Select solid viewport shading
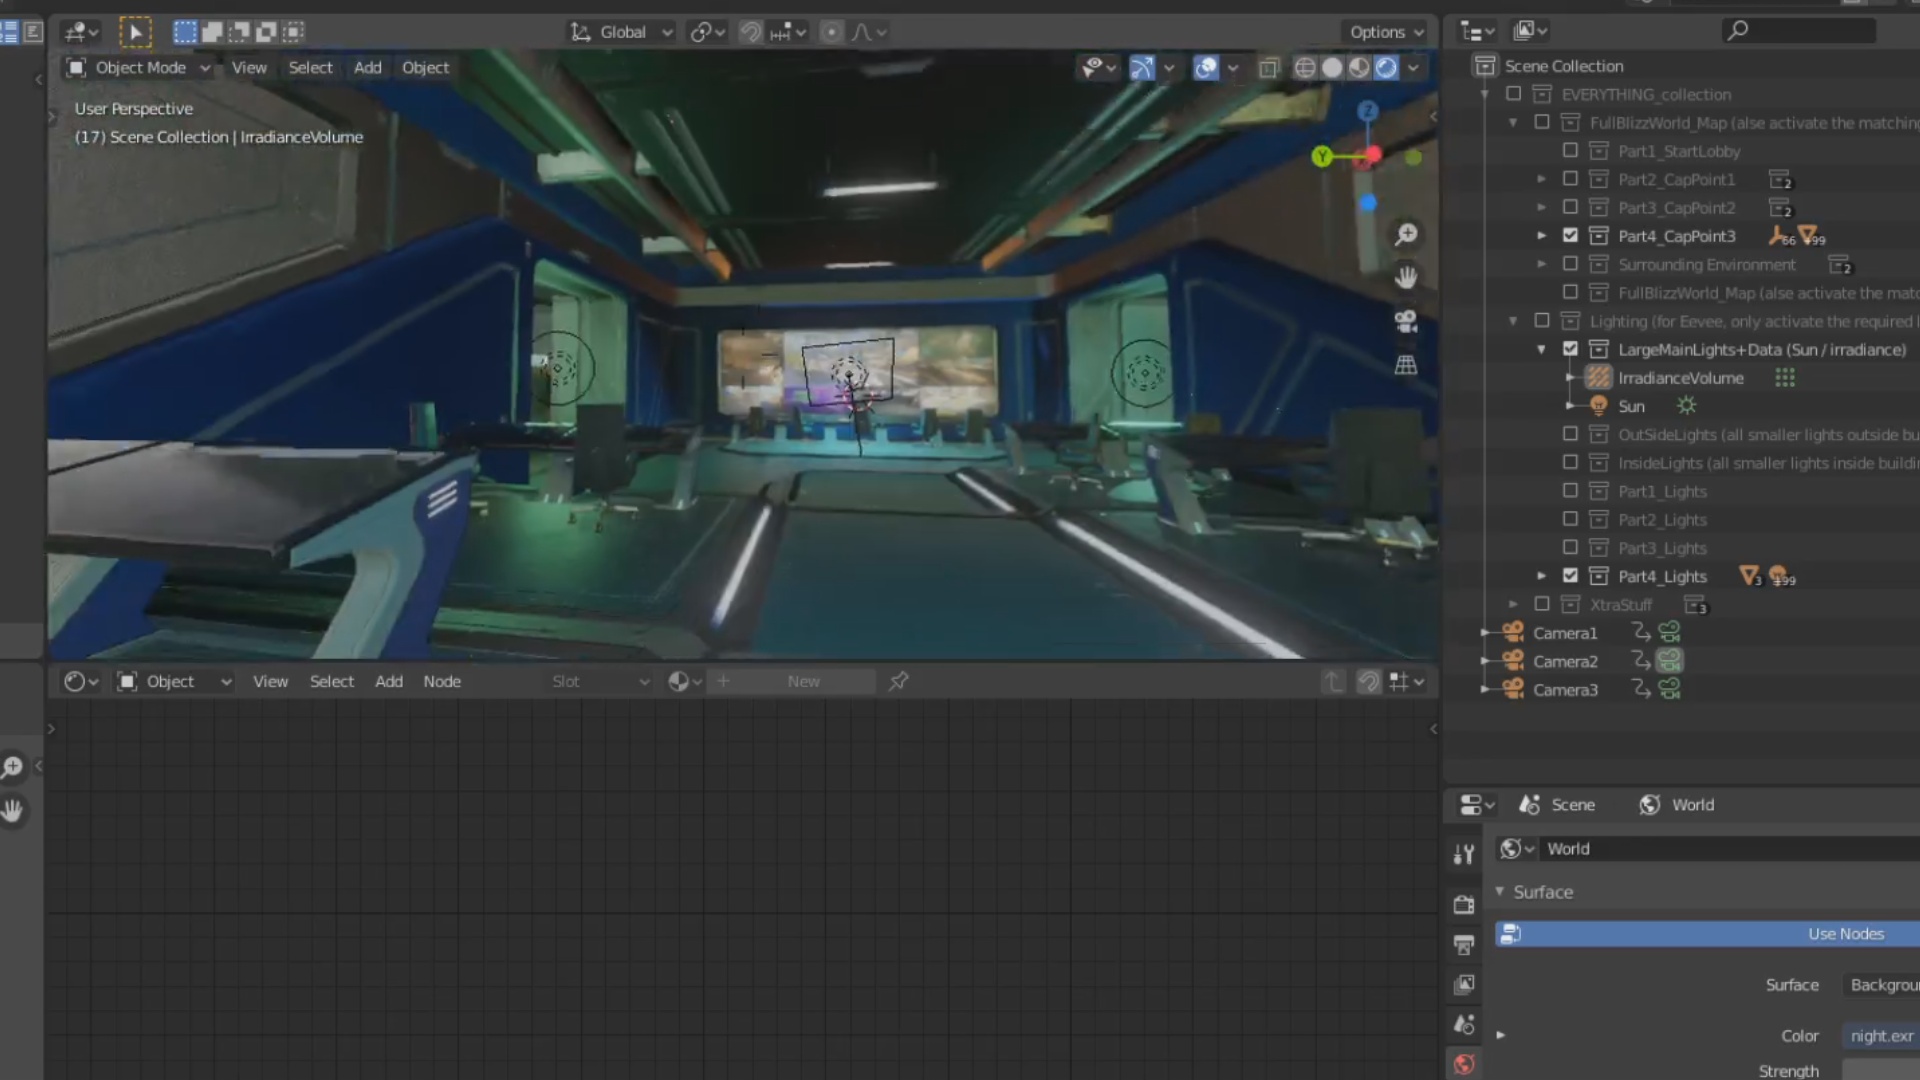1920x1080 pixels. click(x=1332, y=67)
